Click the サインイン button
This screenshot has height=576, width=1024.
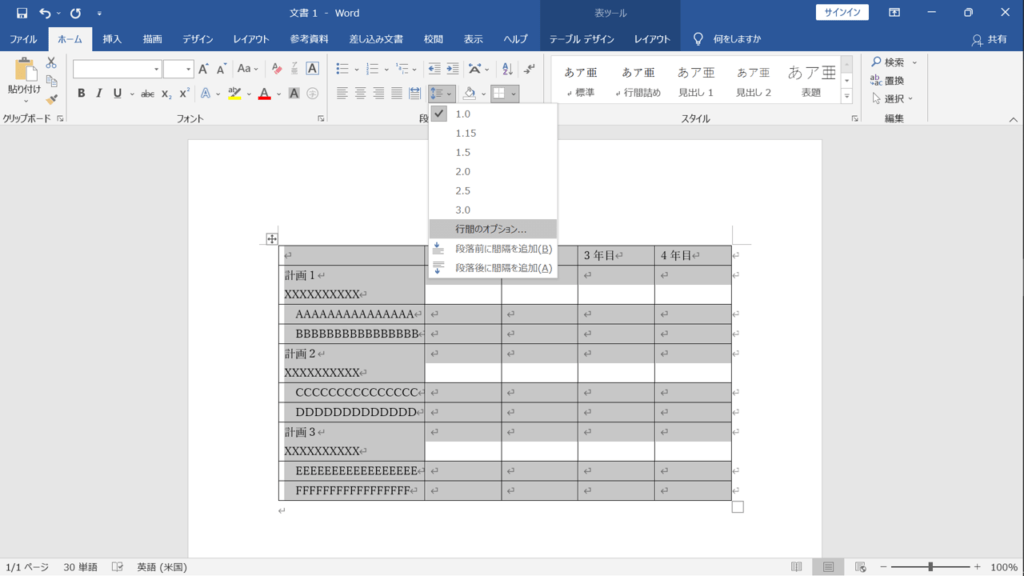(x=842, y=12)
